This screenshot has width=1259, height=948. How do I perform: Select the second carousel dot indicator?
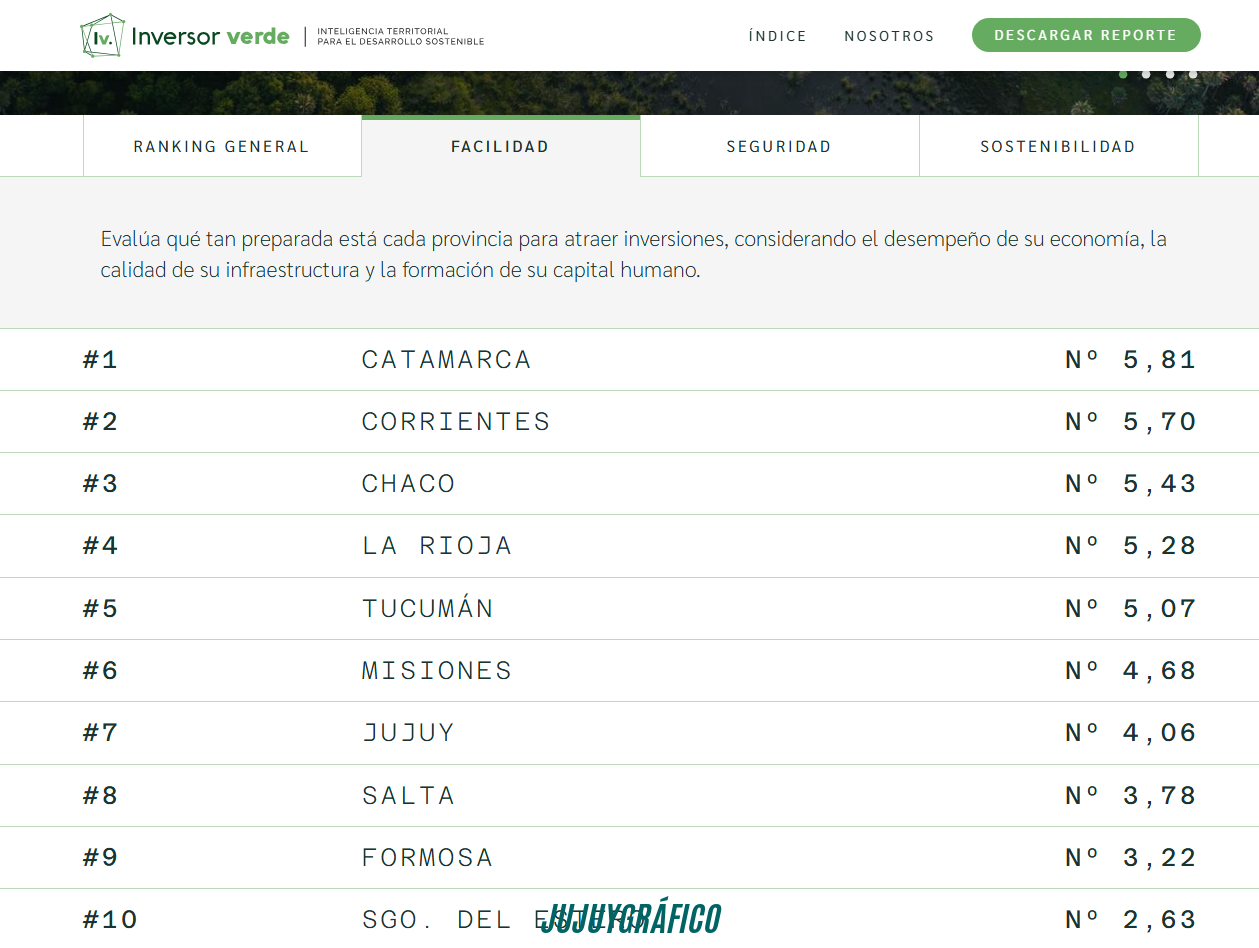pos(1146,74)
